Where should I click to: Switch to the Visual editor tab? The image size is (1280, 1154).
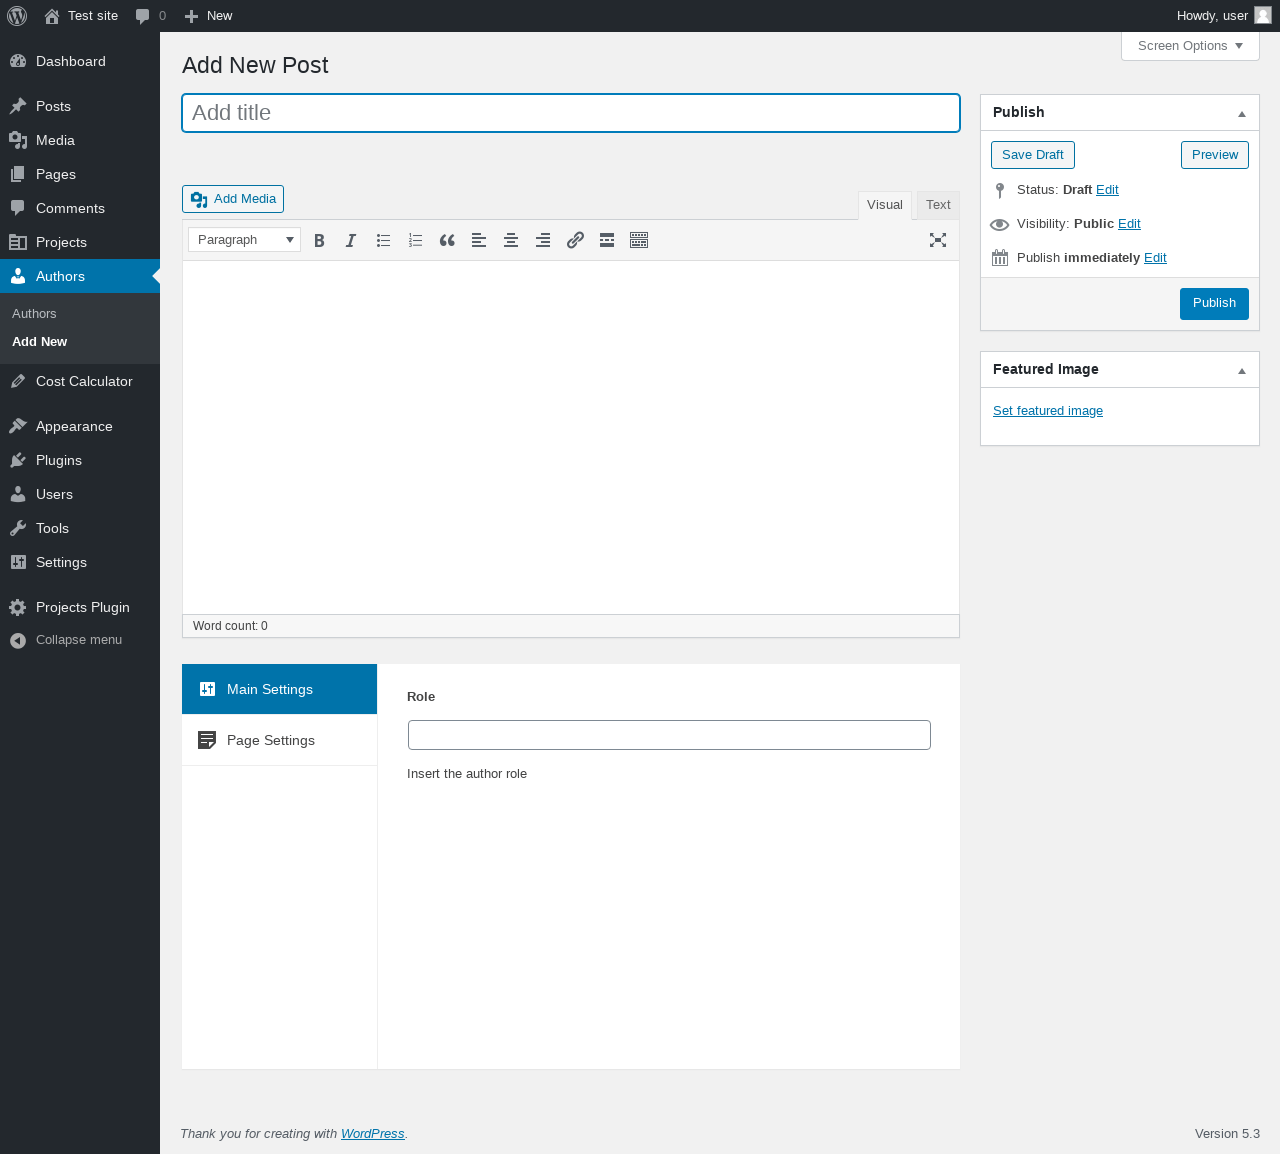pyautogui.click(x=885, y=205)
